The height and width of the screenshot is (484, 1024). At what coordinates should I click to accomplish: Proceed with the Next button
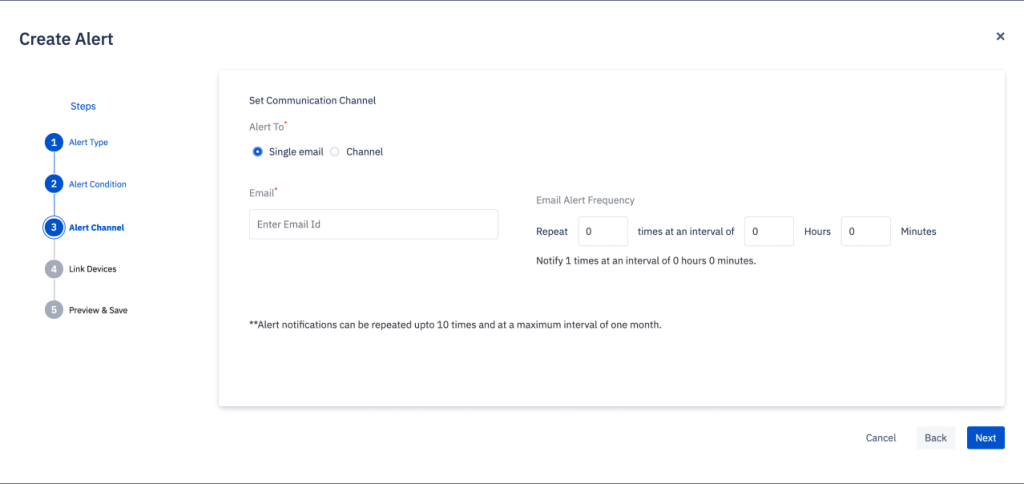(985, 438)
